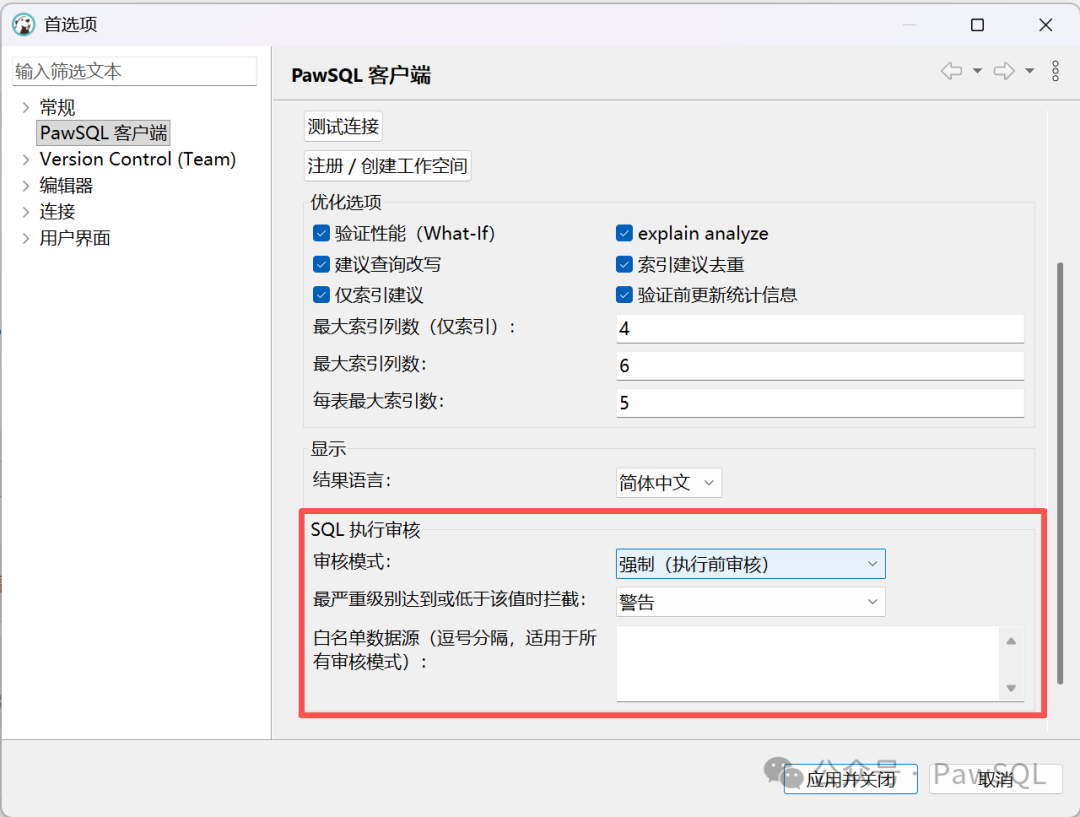The width and height of the screenshot is (1080, 817).
Task: Expand the 常规 tree node
Action: tap(25, 107)
